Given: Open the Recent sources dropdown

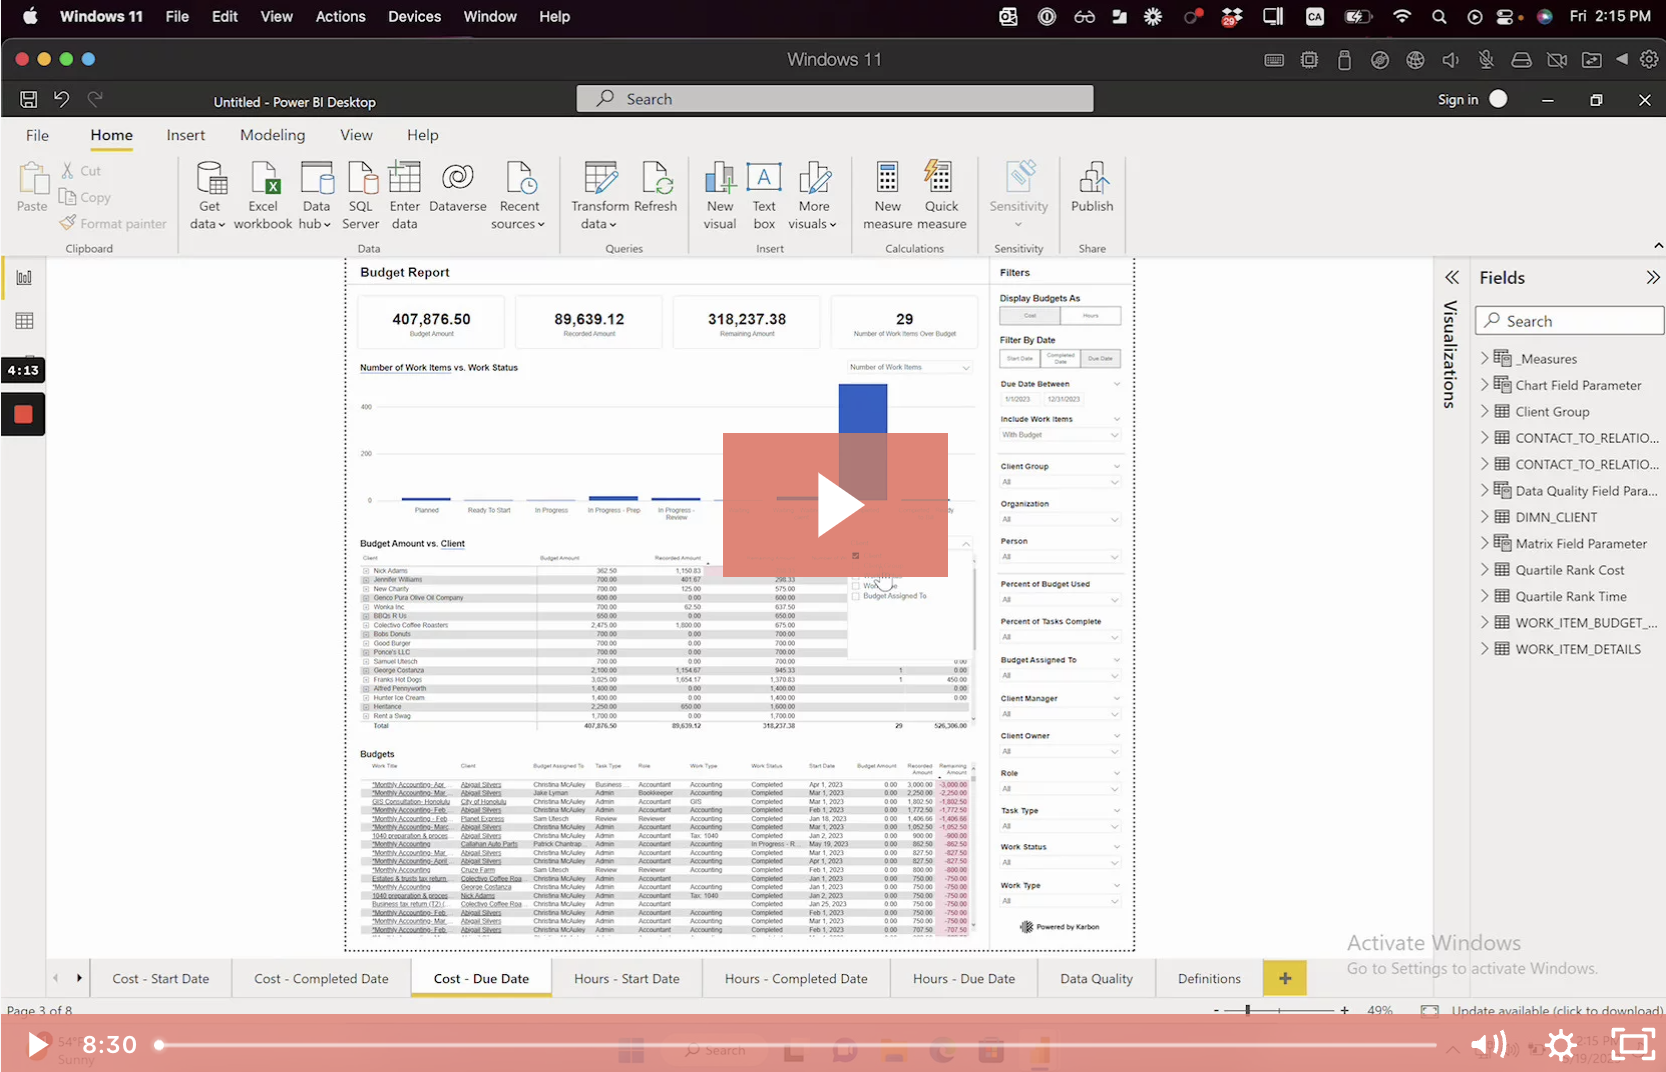Looking at the screenshot, I should [x=519, y=224].
